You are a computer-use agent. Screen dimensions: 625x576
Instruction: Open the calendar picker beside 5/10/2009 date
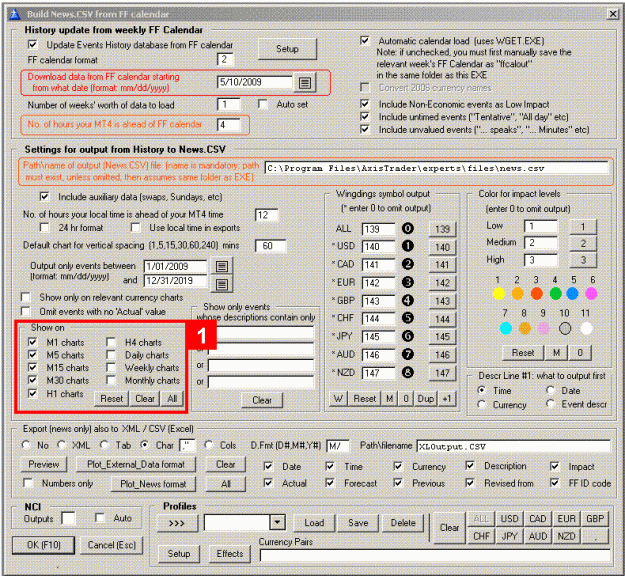pyautogui.click(x=305, y=83)
